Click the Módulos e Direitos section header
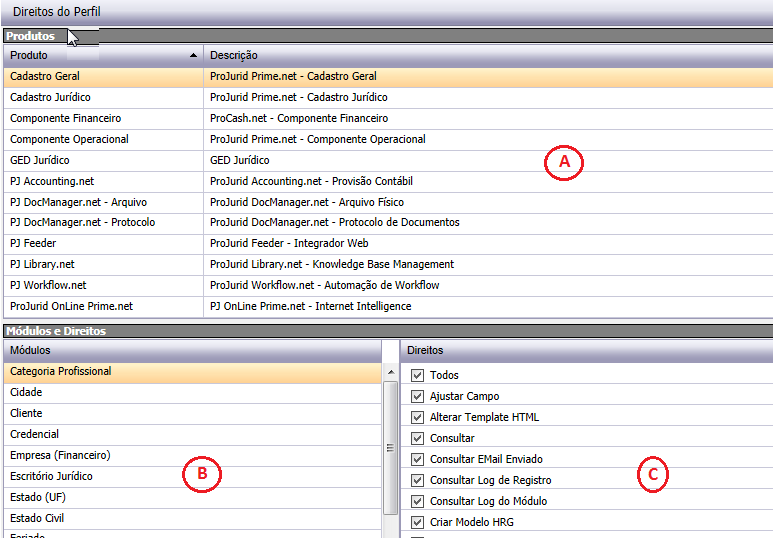The height and width of the screenshot is (538, 773). (388, 331)
